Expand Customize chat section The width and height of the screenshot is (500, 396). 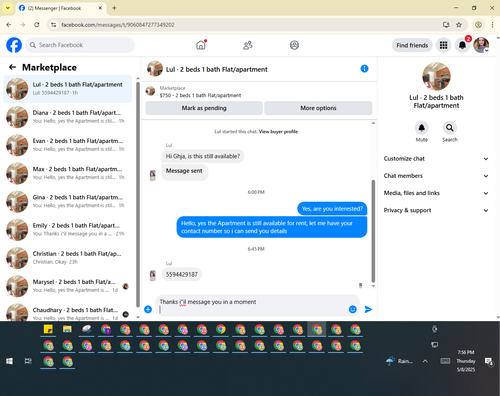436,159
